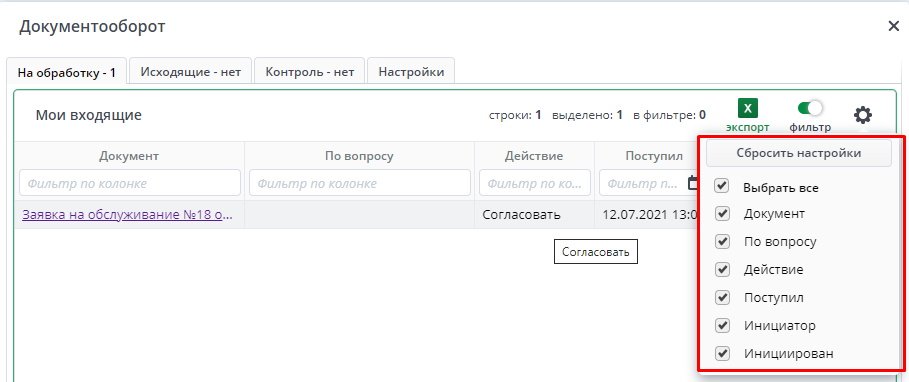The height and width of the screenshot is (382, 909).
Task: Close the Документооборот dialog
Action: coord(893,26)
